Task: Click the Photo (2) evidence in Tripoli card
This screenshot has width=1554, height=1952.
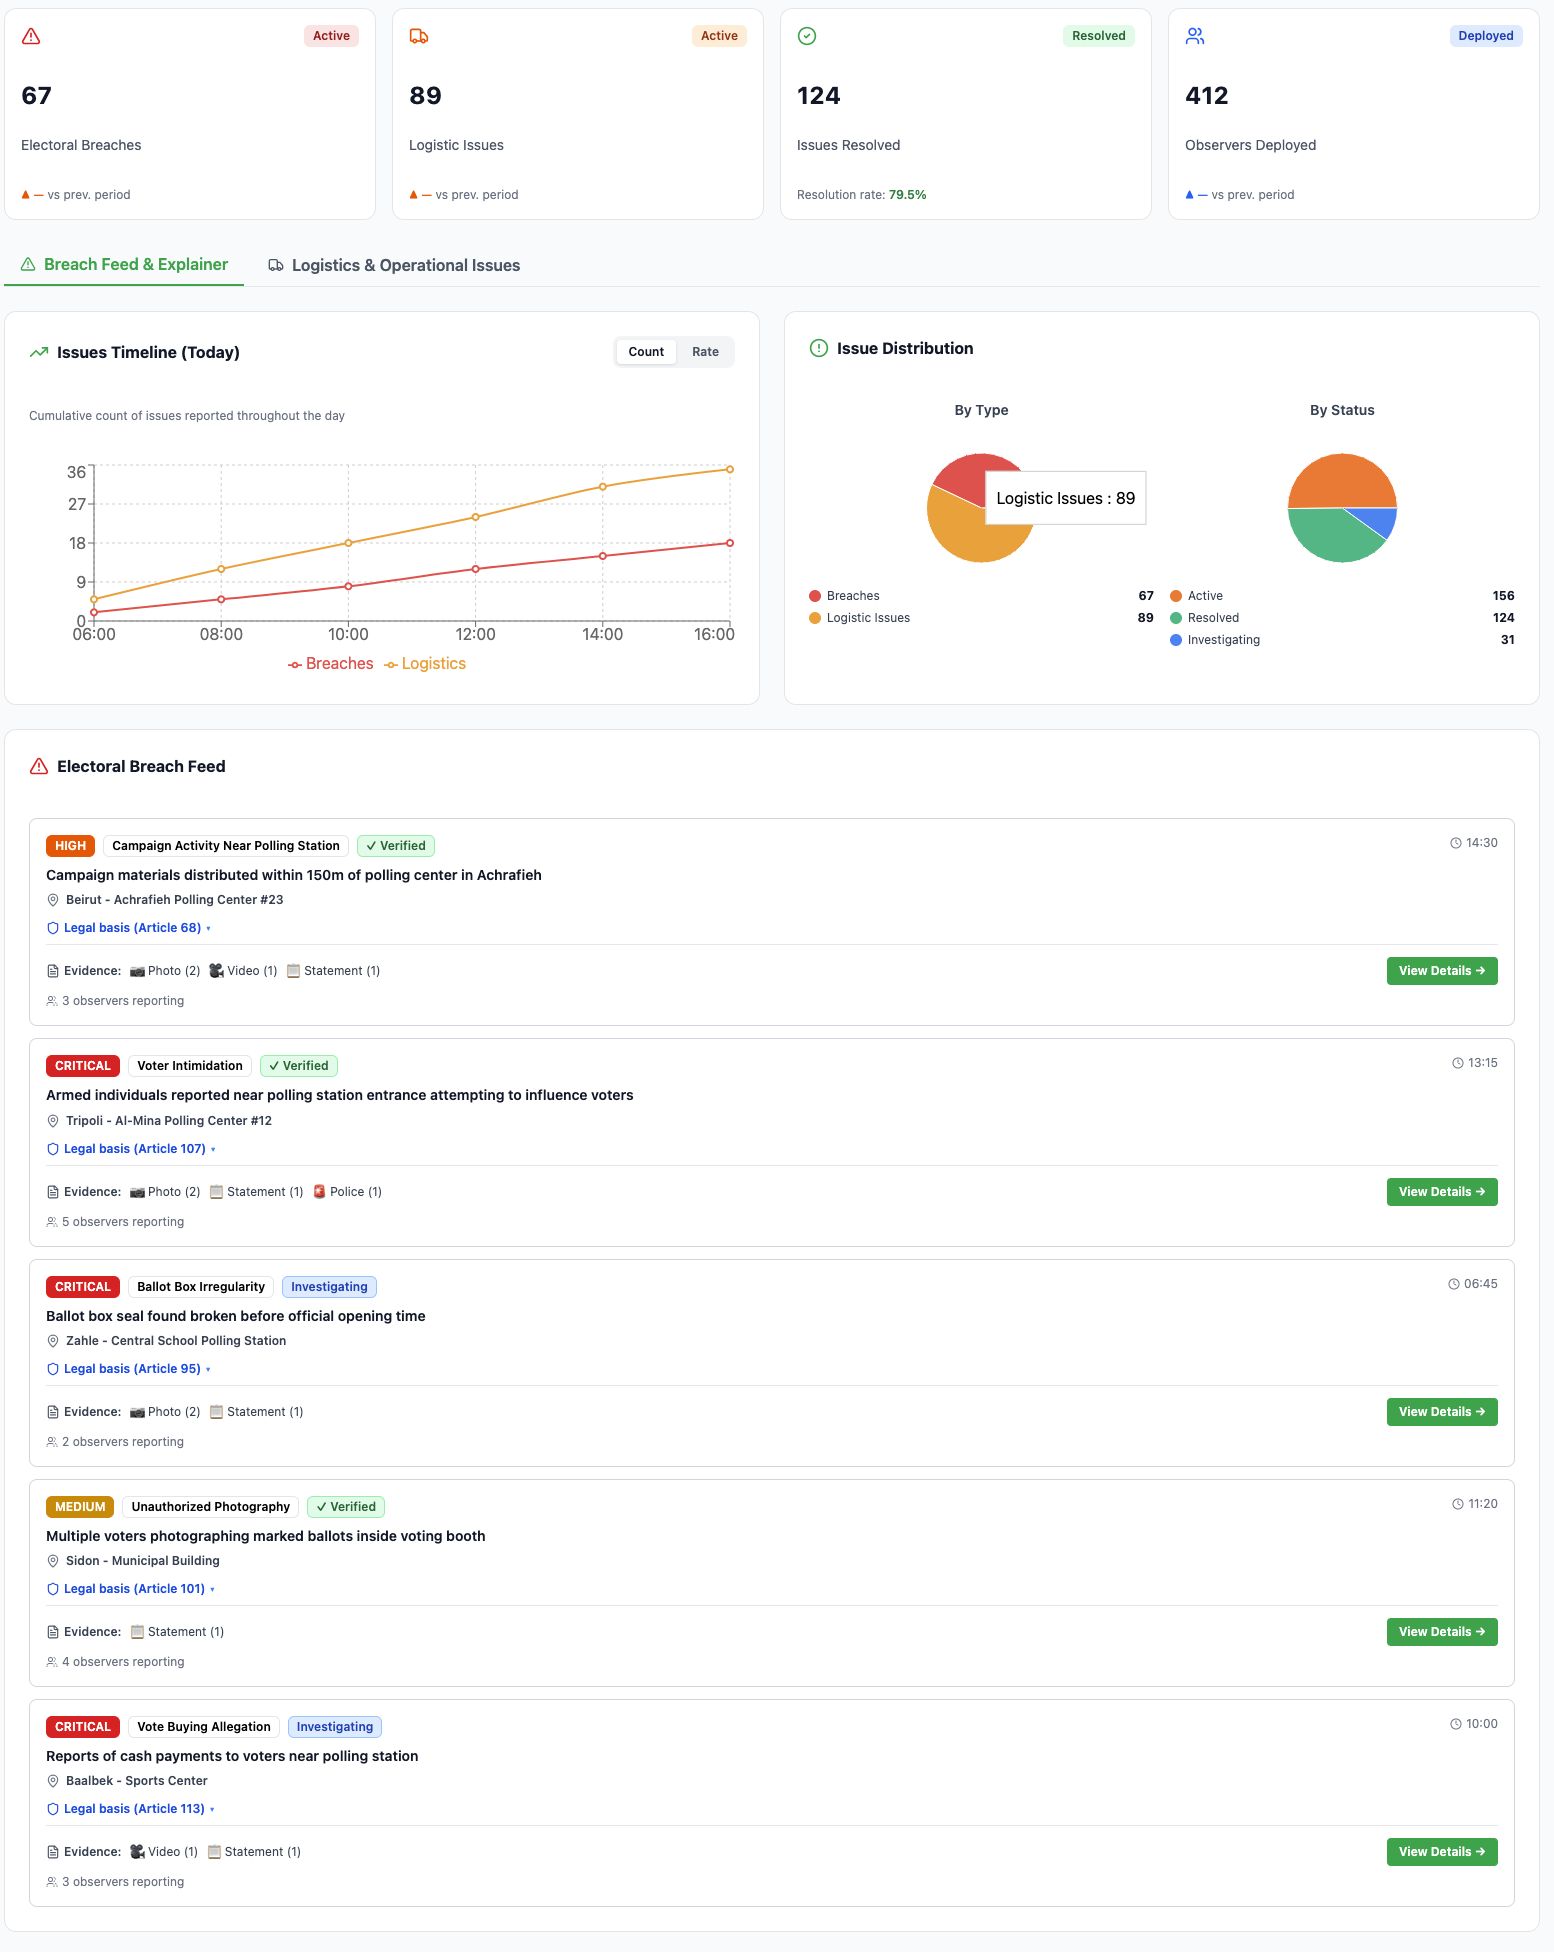Action: pyautogui.click(x=165, y=1192)
